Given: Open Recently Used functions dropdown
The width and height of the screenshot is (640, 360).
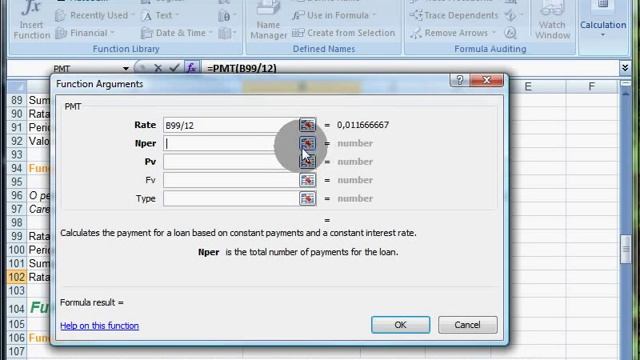Looking at the screenshot, I should 95,16.
